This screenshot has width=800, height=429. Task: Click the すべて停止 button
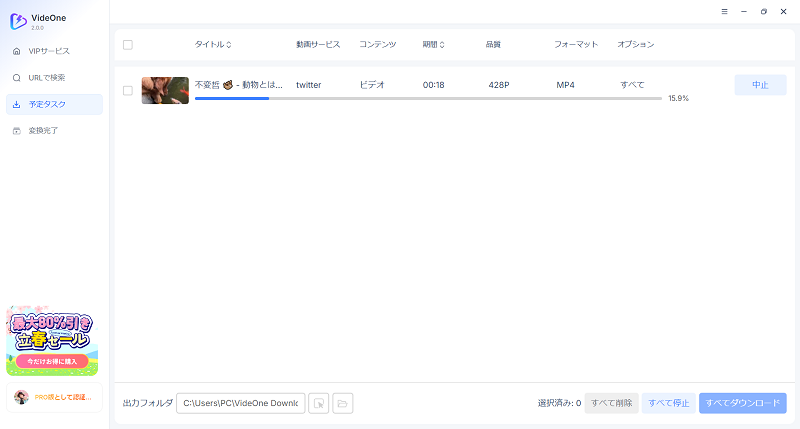click(x=668, y=403)
